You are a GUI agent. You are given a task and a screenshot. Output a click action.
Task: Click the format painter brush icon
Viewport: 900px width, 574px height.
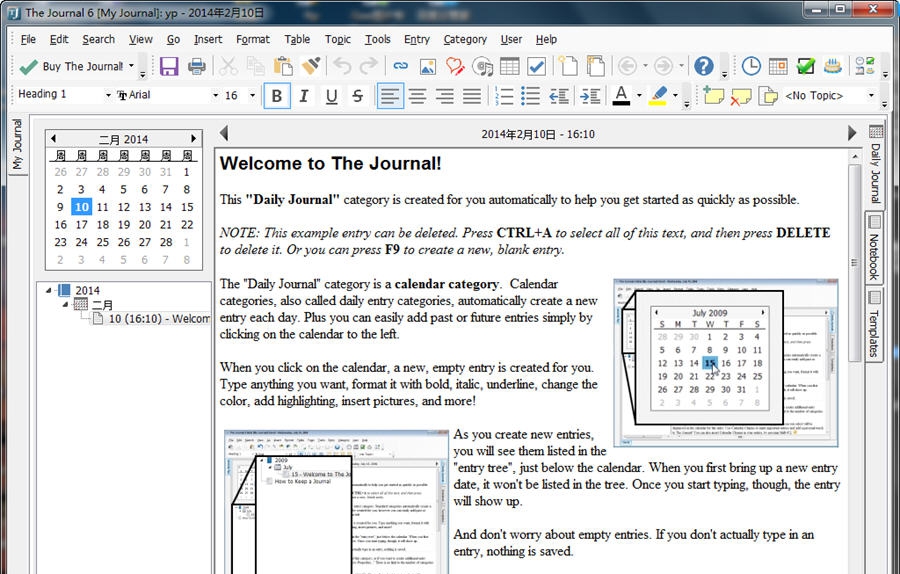click(x=311, y=67)
